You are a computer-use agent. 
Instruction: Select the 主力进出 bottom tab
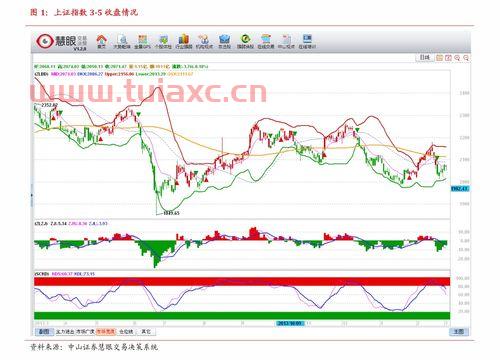pos(65,332)
